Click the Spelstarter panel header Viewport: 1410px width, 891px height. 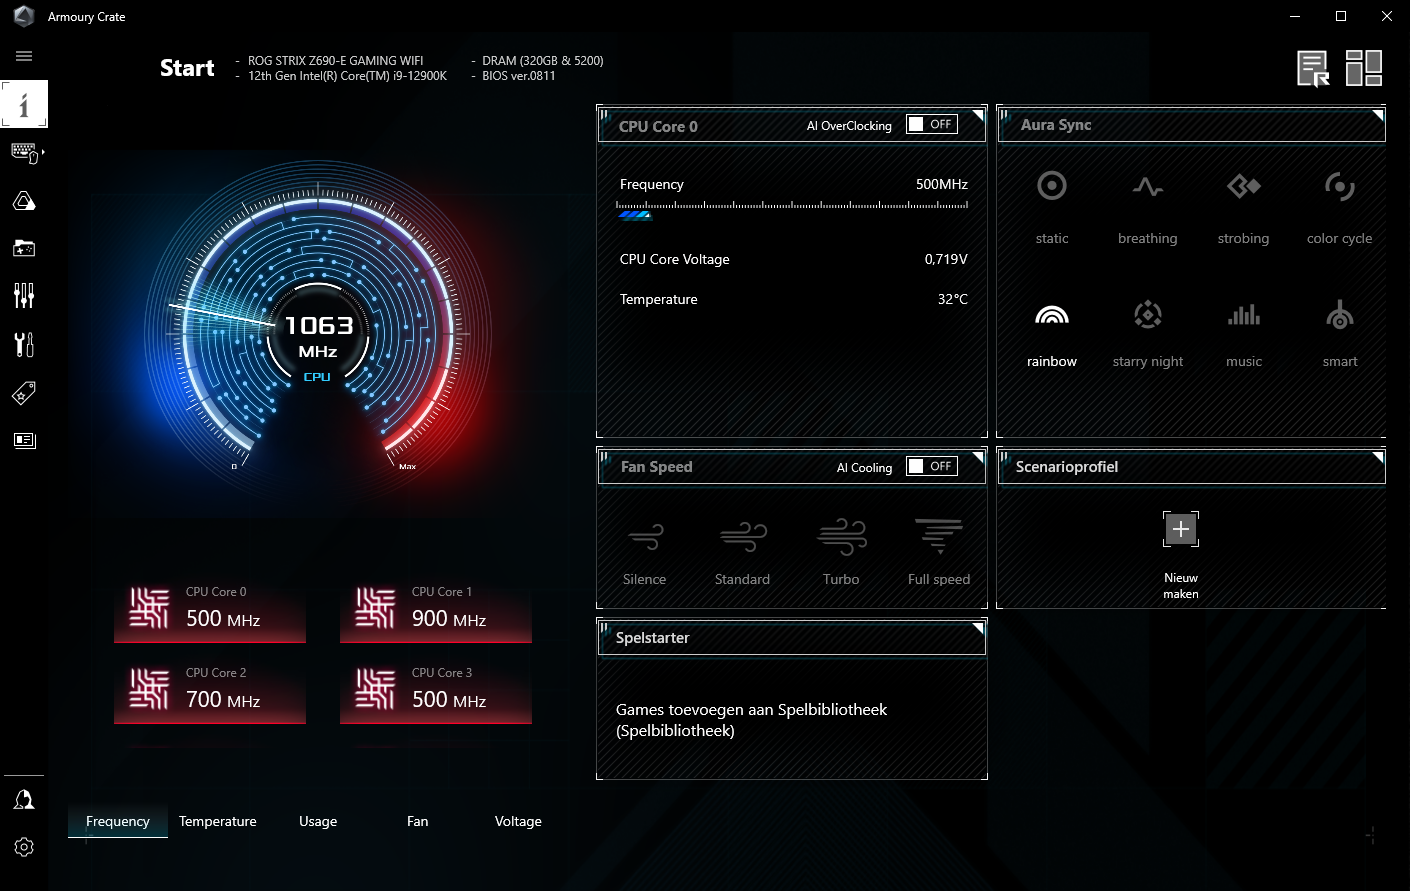(792, 638)
